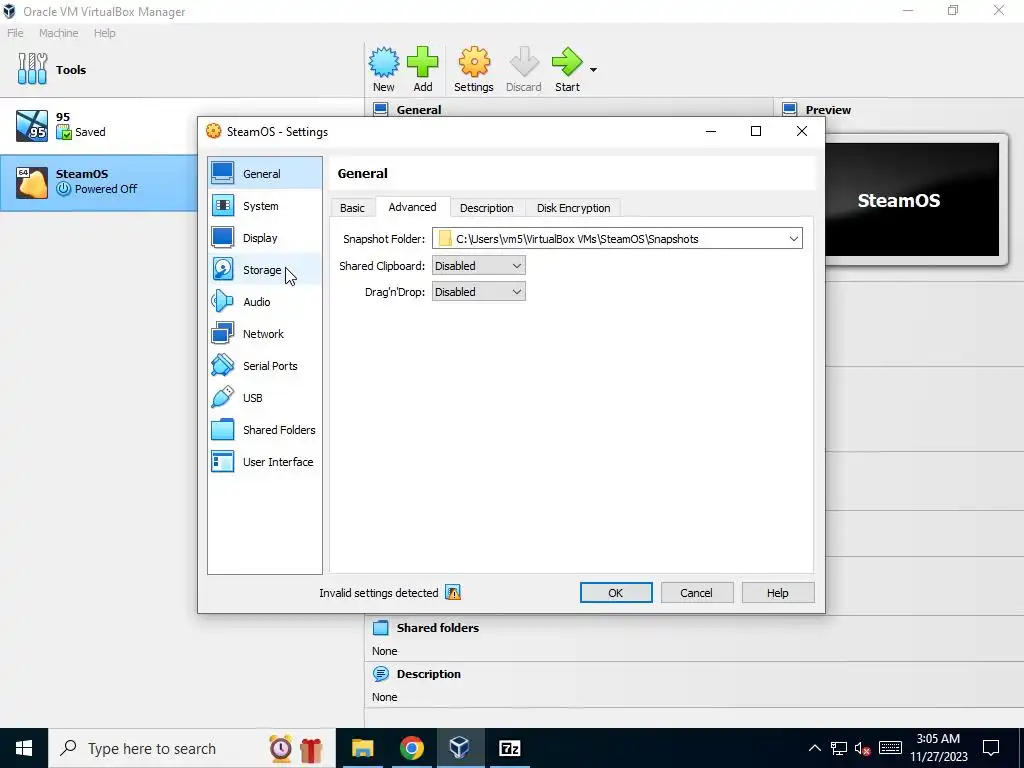Click the 'Invalid settings detected' text
Screen dimensions: 1024x768
[379, 593]
